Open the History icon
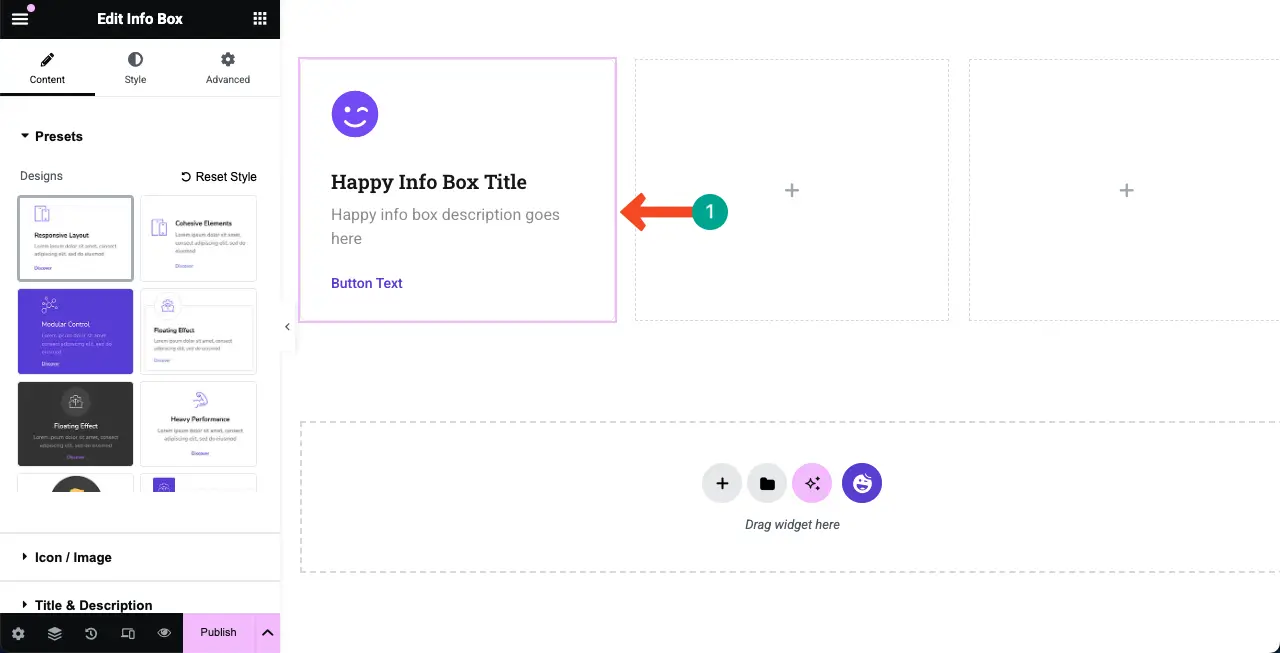Image resolution: width=1280 pixels, height=653 pixels. 91,633
